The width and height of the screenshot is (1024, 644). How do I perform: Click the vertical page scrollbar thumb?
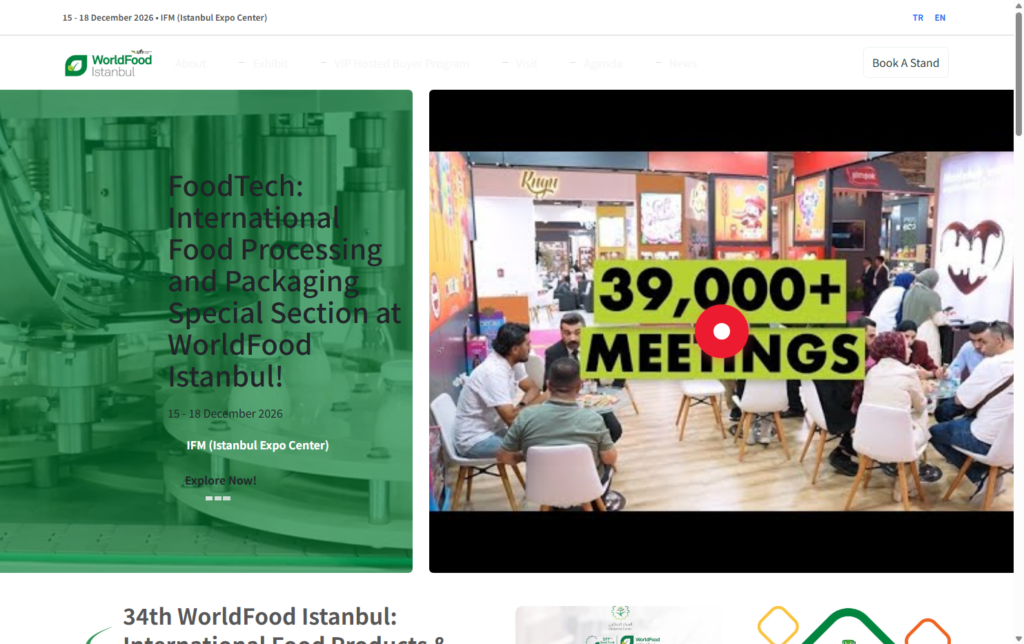point(1018,73)
